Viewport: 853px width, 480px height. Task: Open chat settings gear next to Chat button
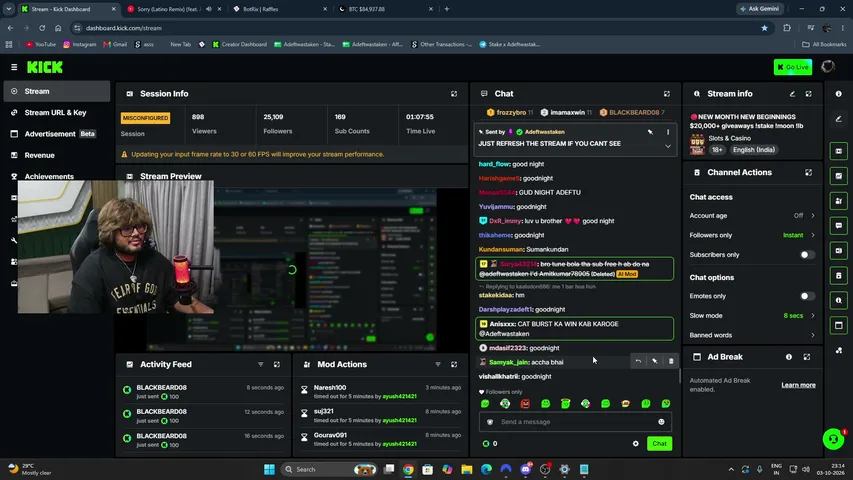click(x=635, y=444)
